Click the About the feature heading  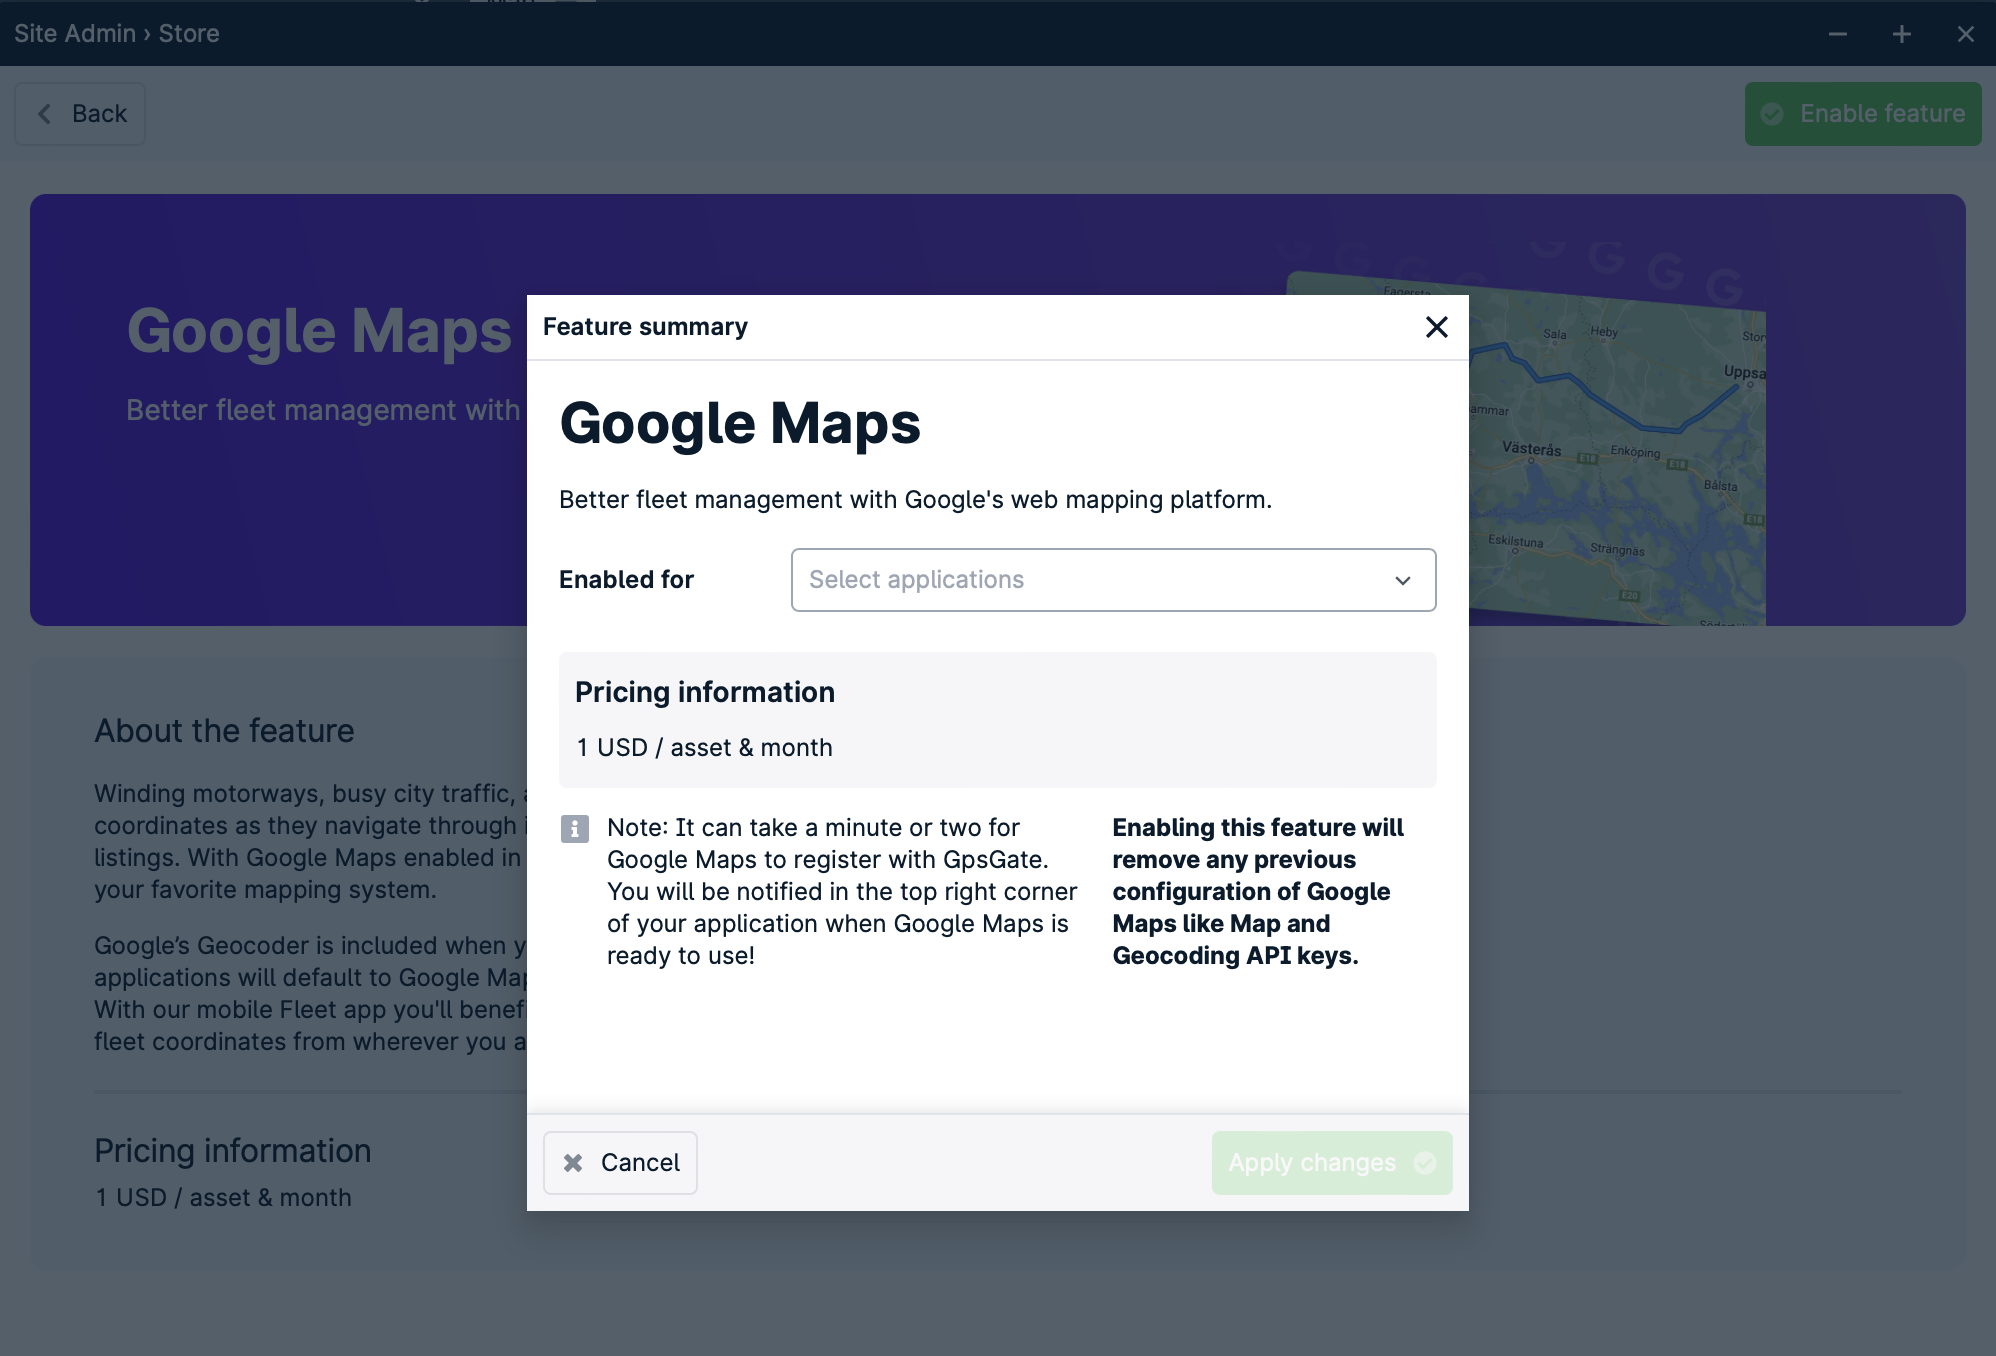pyautogui.click(x=224, y=731)
